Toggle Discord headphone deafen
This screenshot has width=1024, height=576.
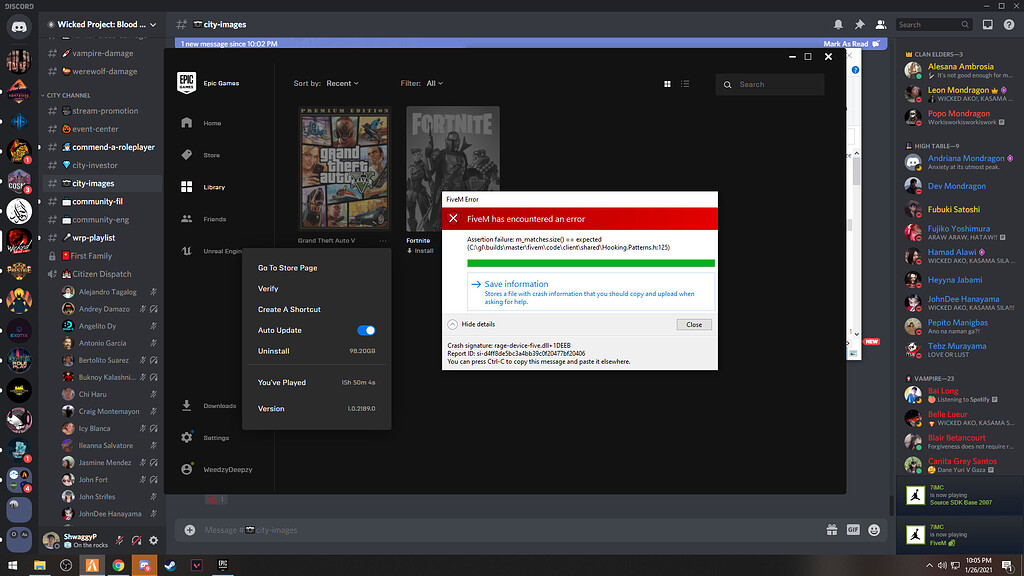(136, 540)
